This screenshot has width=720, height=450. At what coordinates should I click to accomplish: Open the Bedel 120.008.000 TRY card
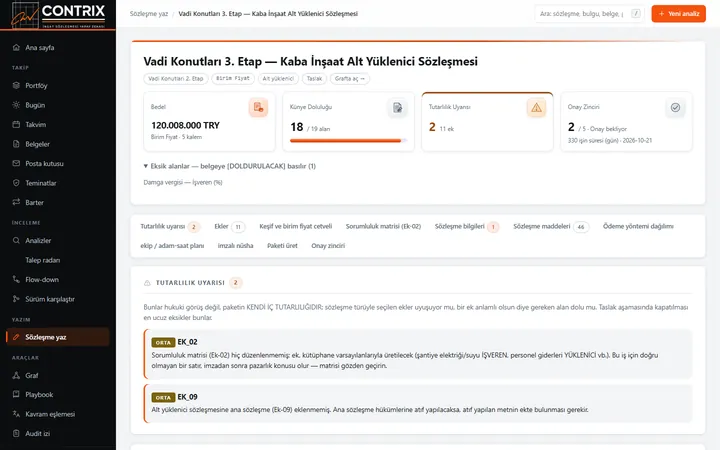pos(209,122)
